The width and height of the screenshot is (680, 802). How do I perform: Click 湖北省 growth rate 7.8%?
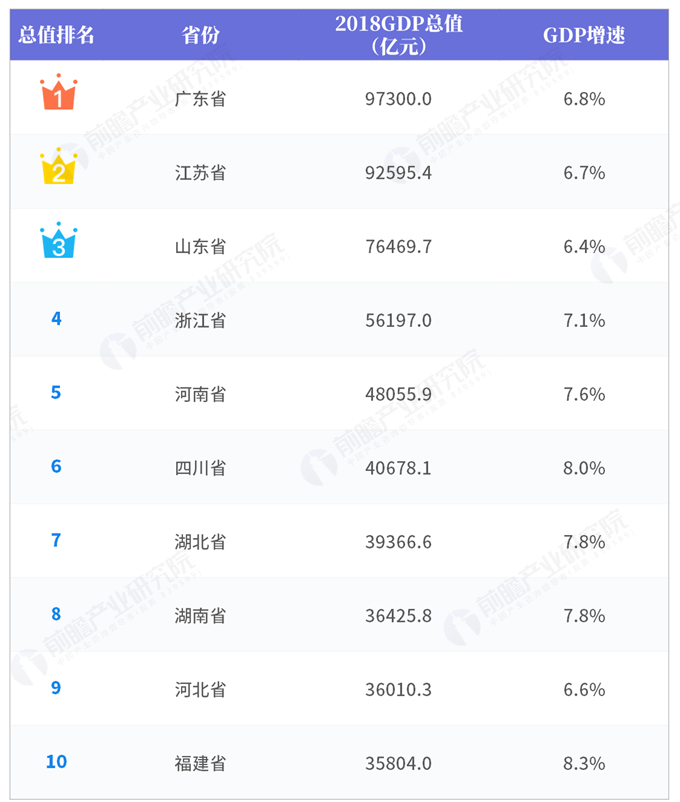click(584, 542)
